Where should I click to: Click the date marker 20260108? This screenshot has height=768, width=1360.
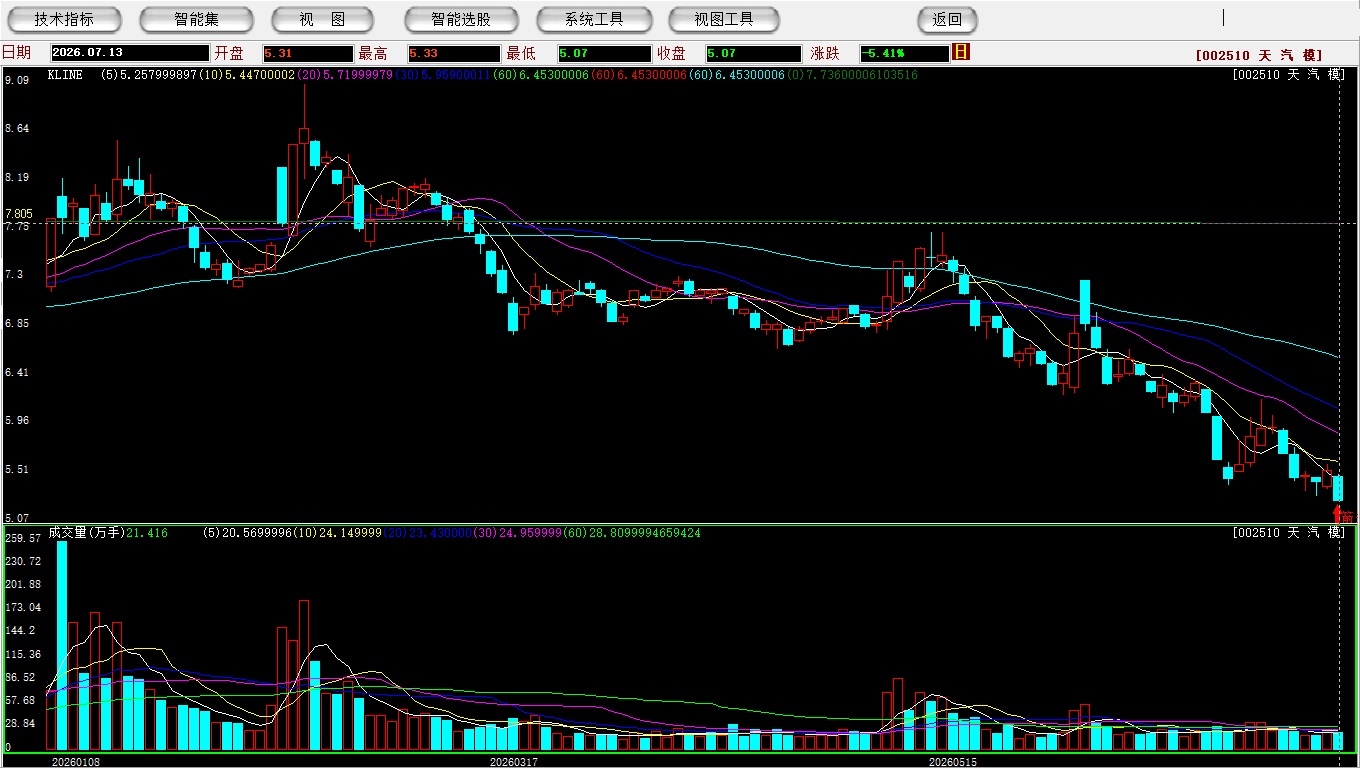(76, 762)
